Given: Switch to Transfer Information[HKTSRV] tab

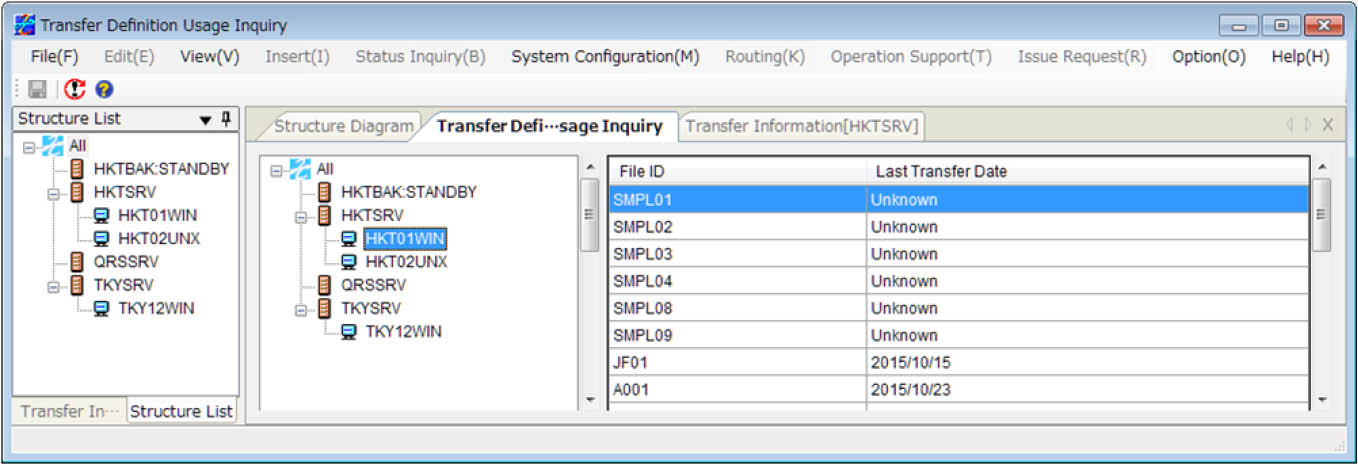Looking at the screenshot, I should 801,126.
